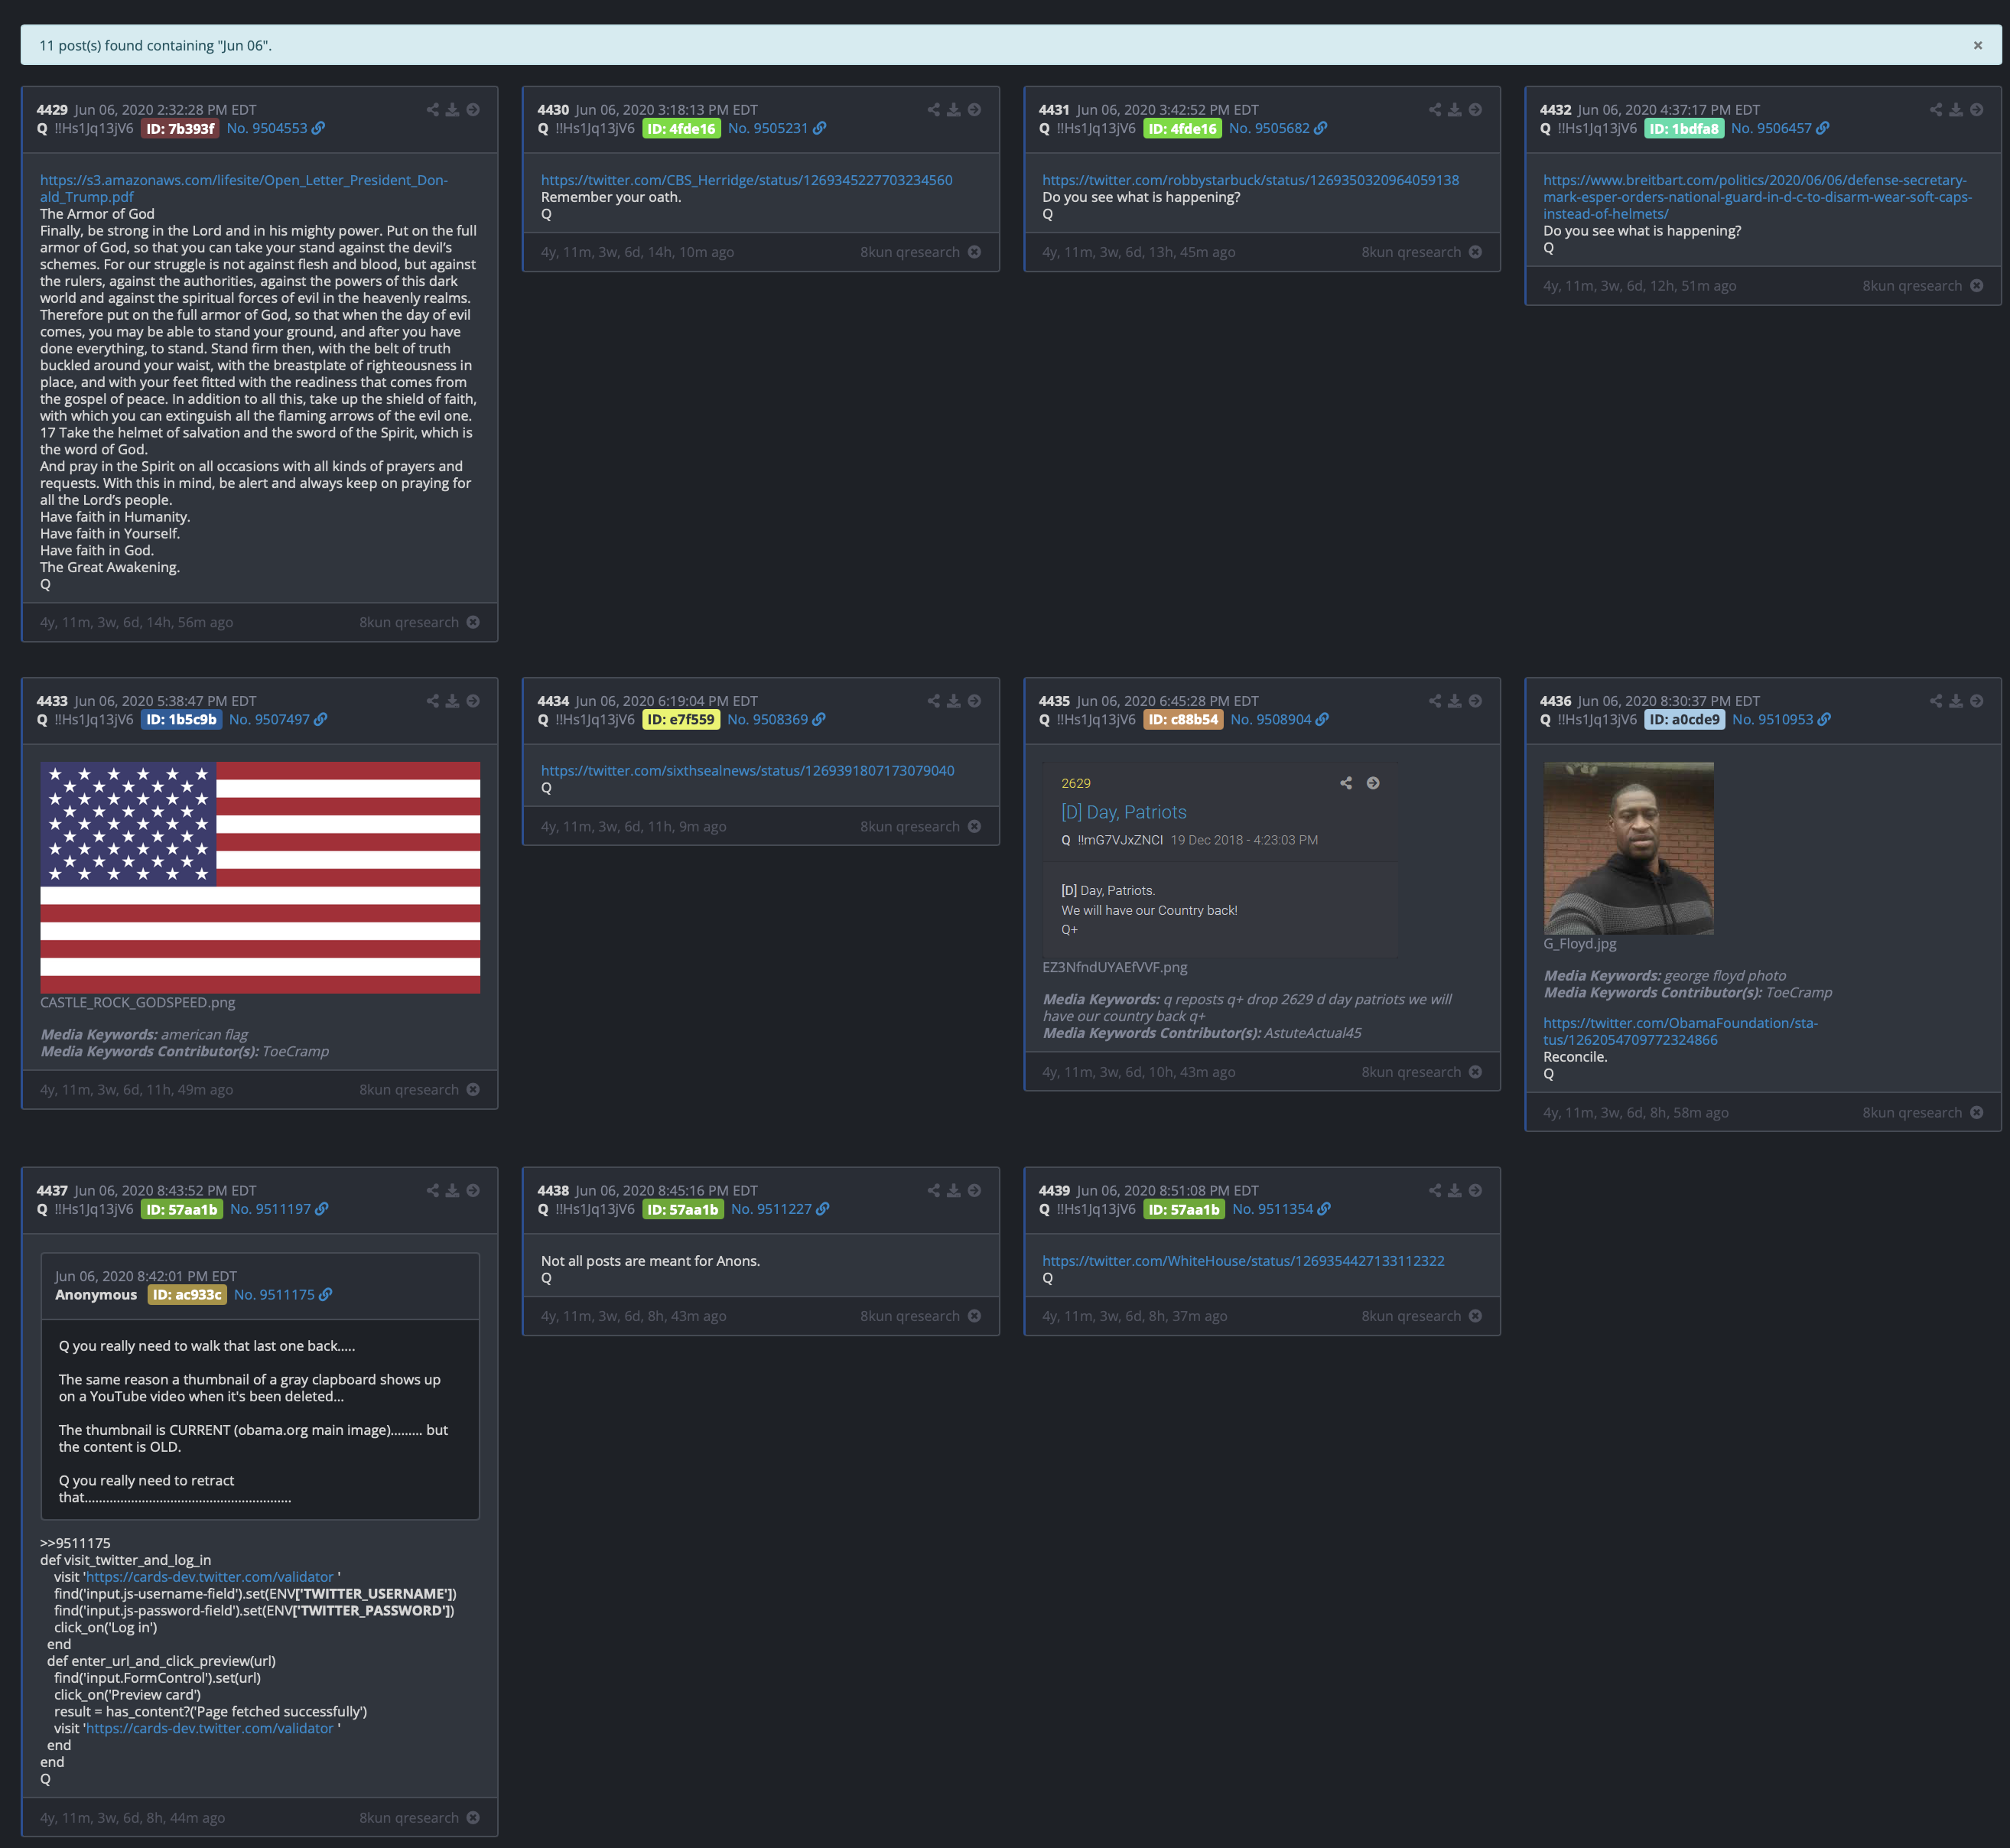Click ID: c88b54 badge

coord(1183,719)
